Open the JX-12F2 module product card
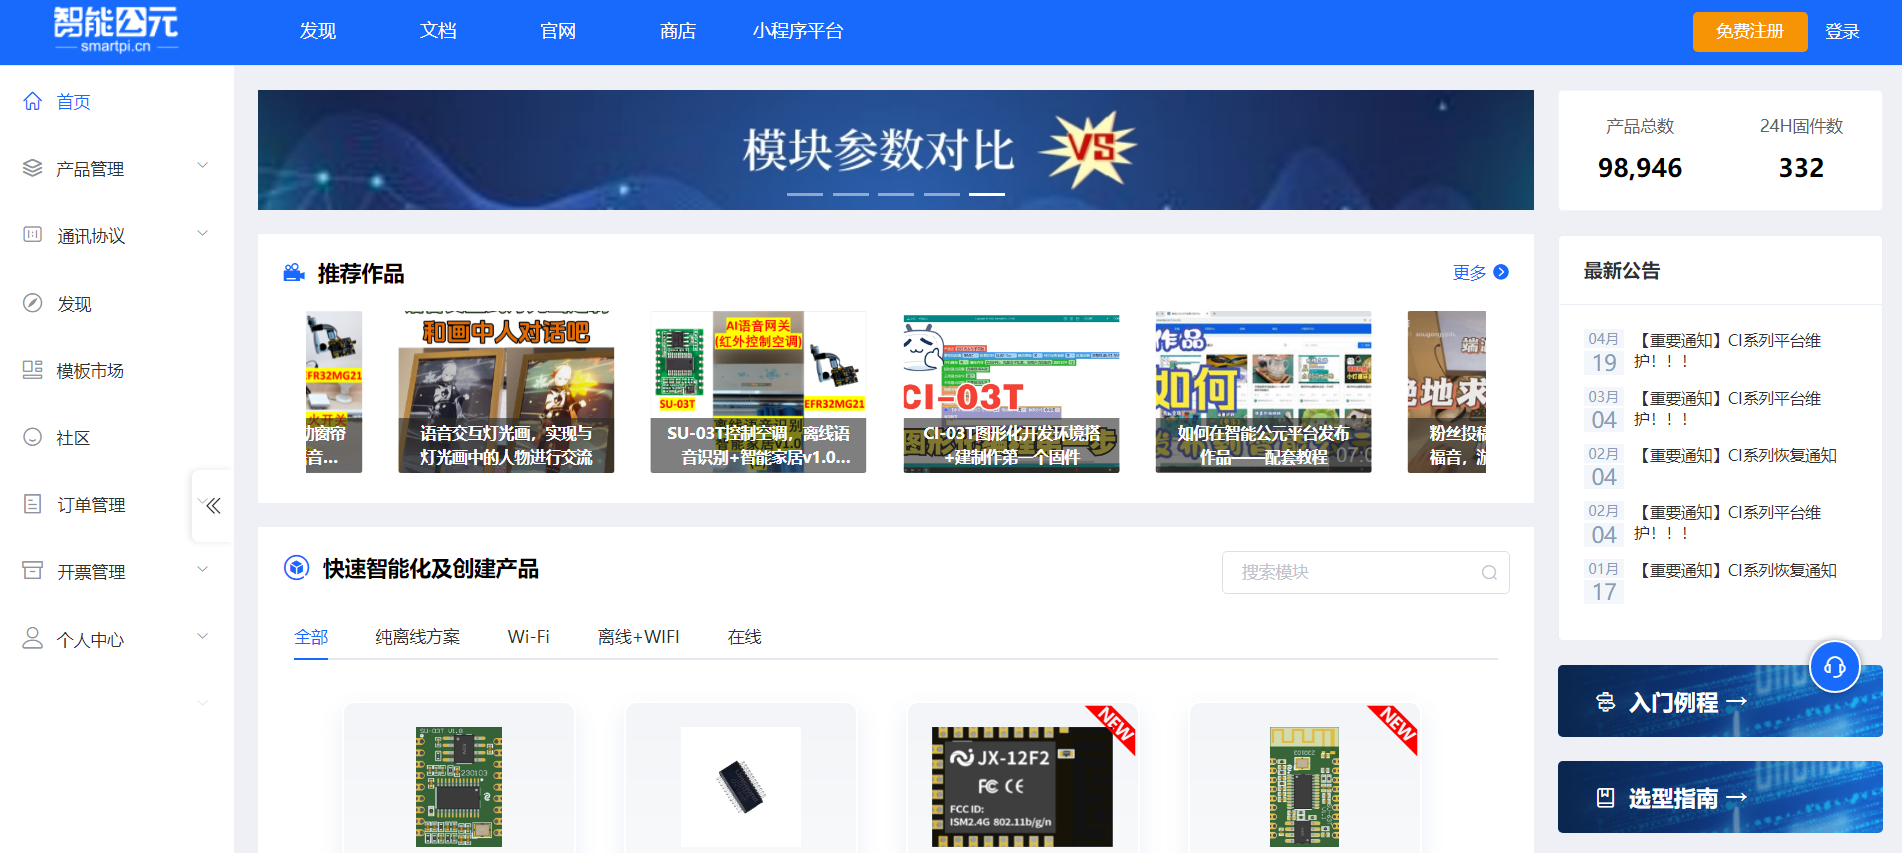1902x853 pixels. tap(1023, 779)
